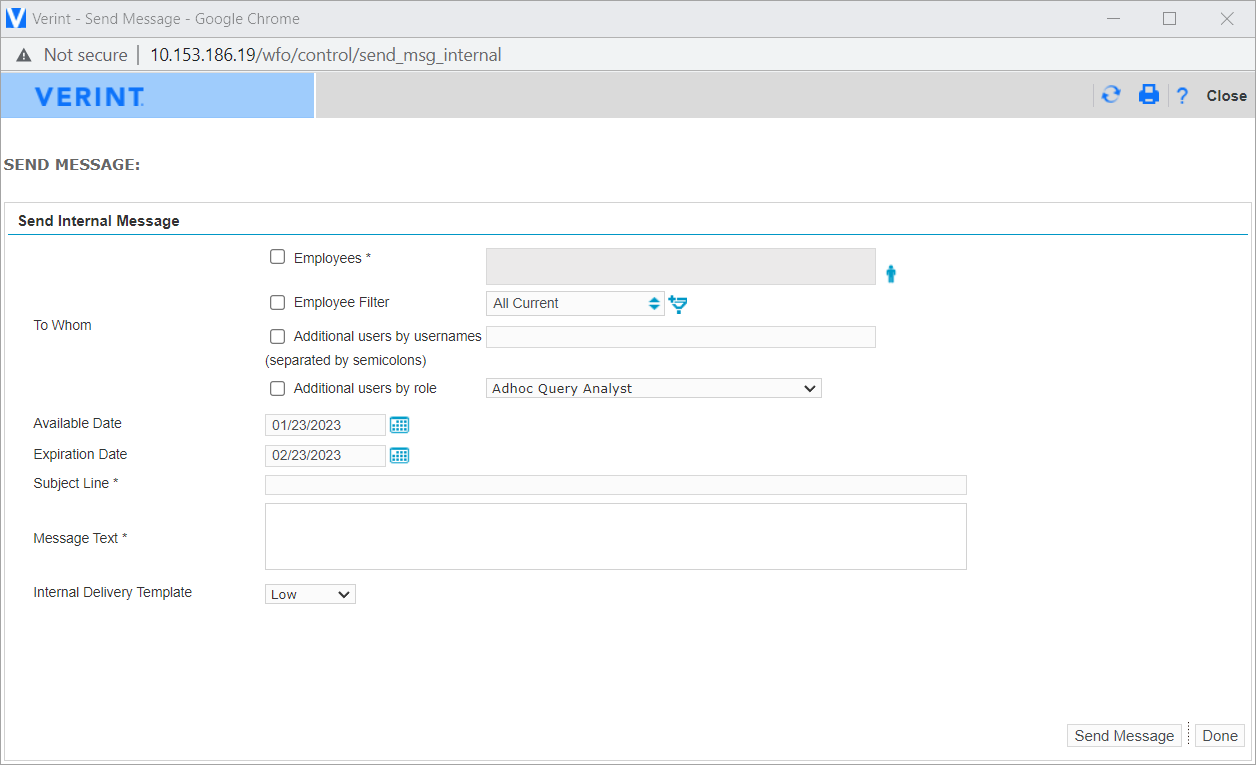Click Close in the top header
The image size is (1256, 765).
(x=1226, y=96)
